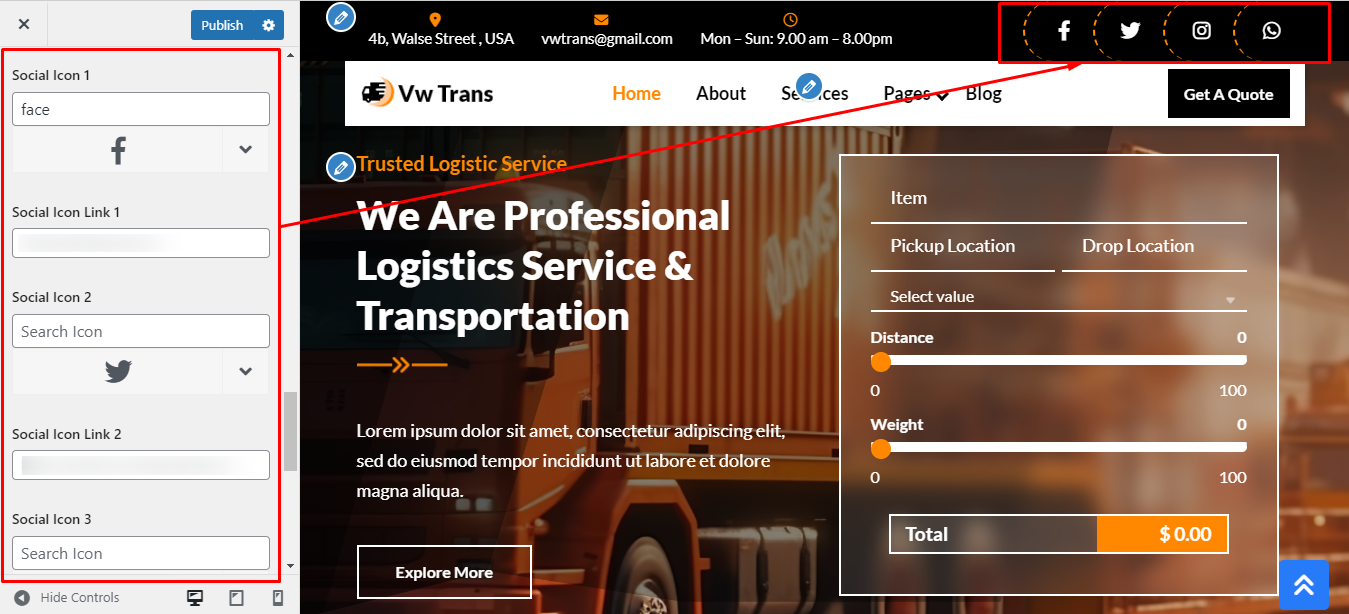Switch to mobile preview device icon
Viewport: 1349px width, 614px height.
pyautogui.click(x=278, y=598)
